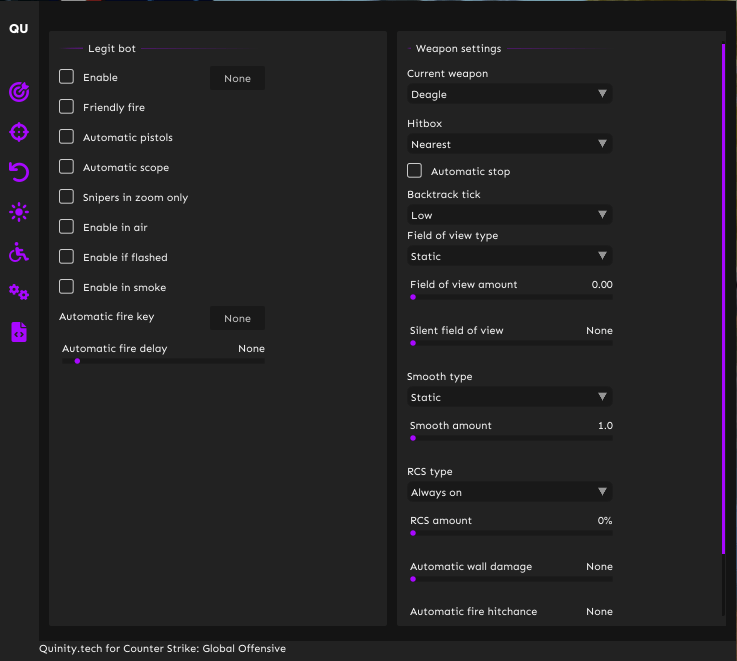737x661 pixels.
Task: Click the 1.0 smooth amount value
Action: 605,425
